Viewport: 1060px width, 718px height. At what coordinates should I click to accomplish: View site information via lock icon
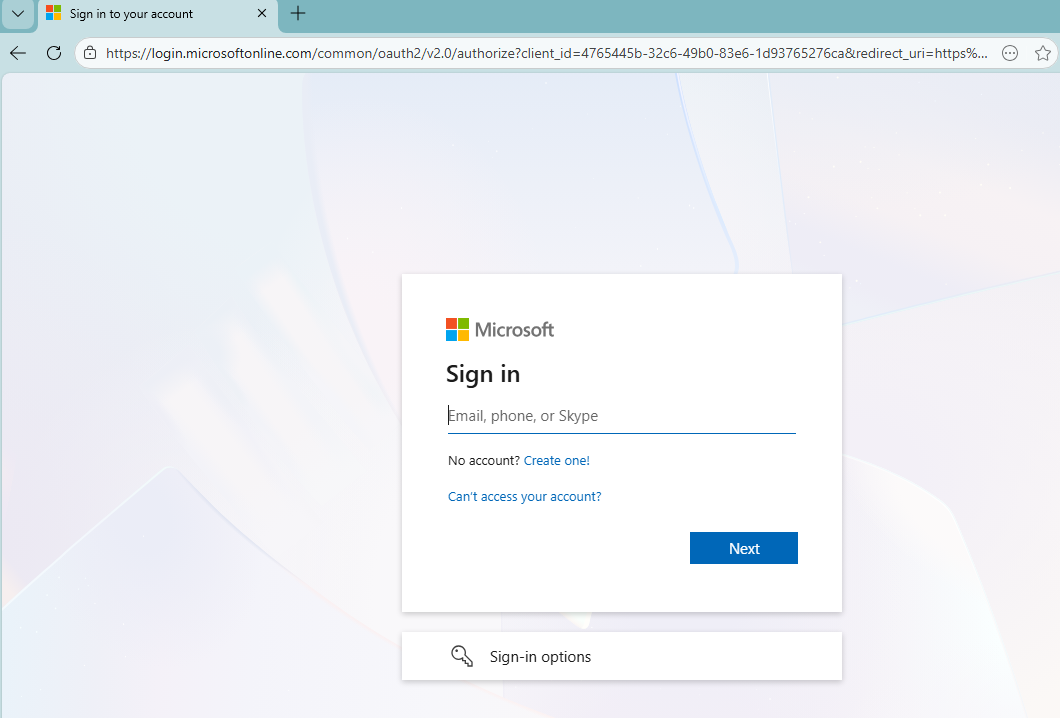pos(90,53)
